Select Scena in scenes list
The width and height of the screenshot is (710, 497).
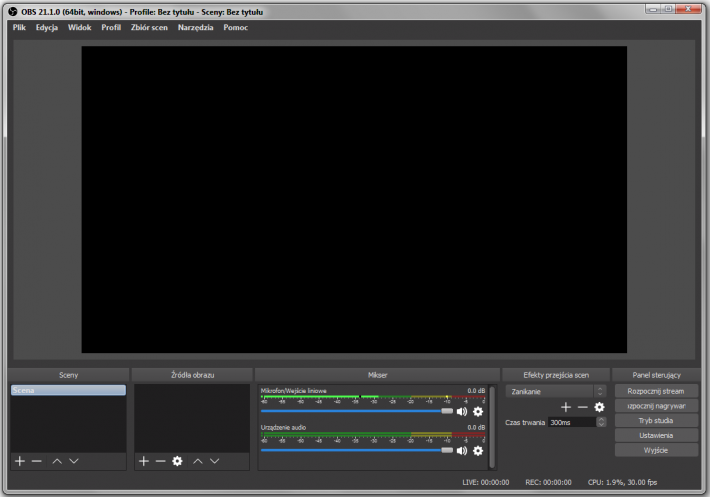tap(68, 390)
